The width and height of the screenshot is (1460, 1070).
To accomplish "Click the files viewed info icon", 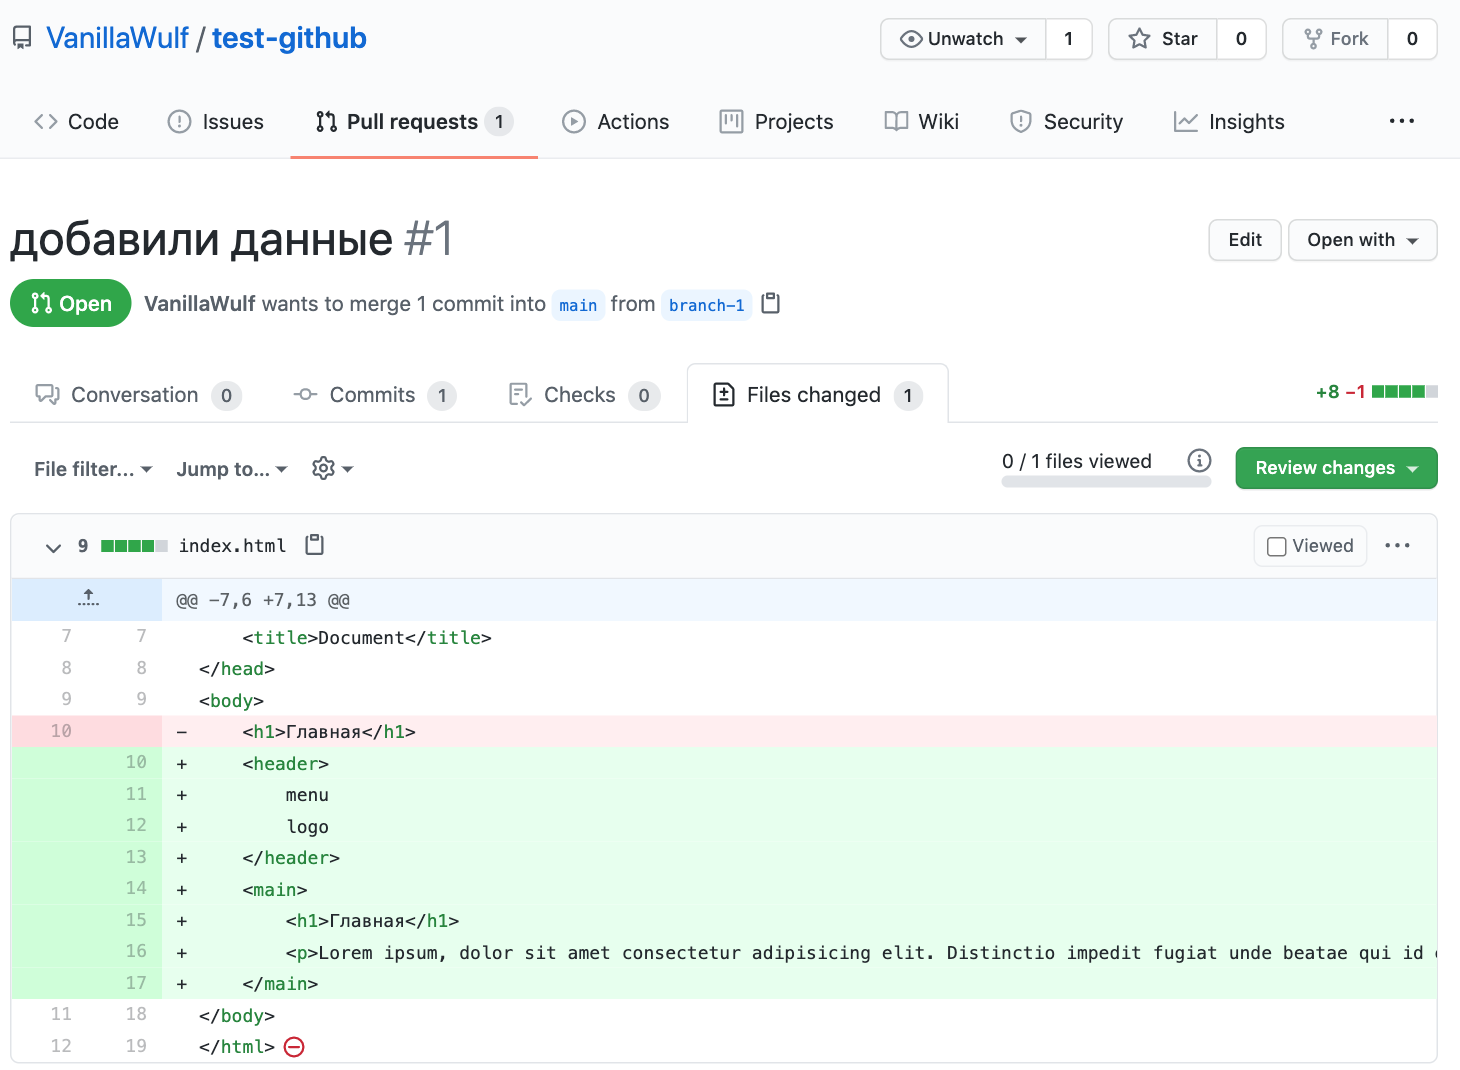I will click(x=1199, y=461).
